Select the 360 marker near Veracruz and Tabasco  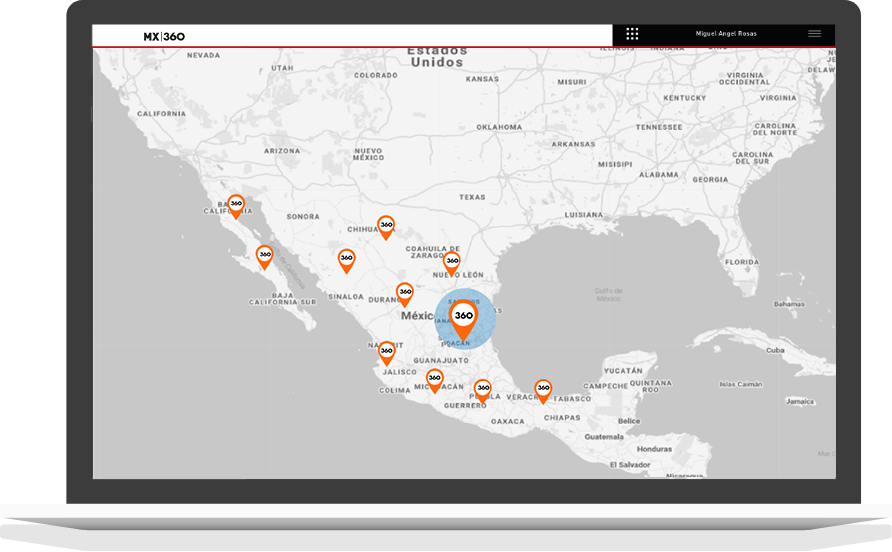(543, 388)
